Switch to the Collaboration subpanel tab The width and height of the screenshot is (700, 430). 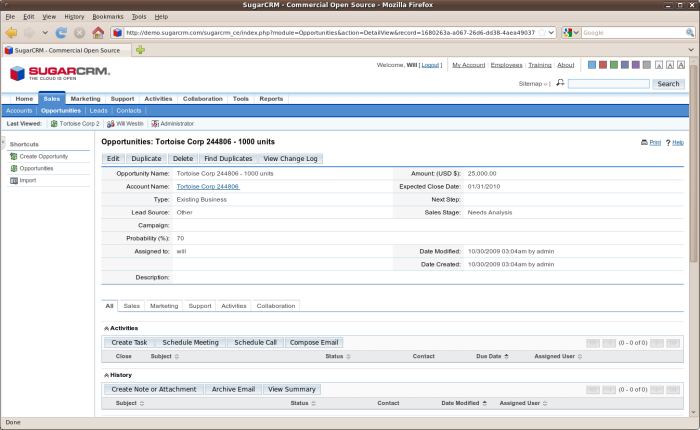(x=276, y=306)
